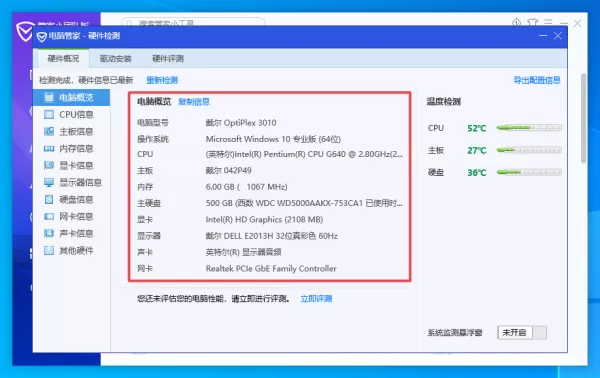Open the 网卡信息 network card entry

[x=72, y=217]
